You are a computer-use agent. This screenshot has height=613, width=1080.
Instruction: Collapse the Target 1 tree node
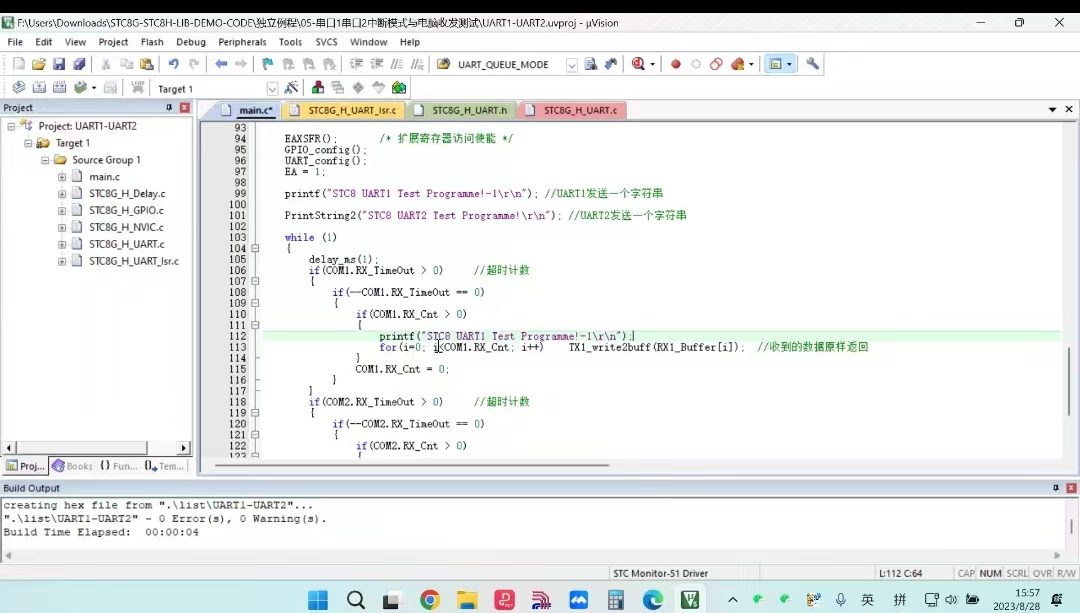(28, 143)
